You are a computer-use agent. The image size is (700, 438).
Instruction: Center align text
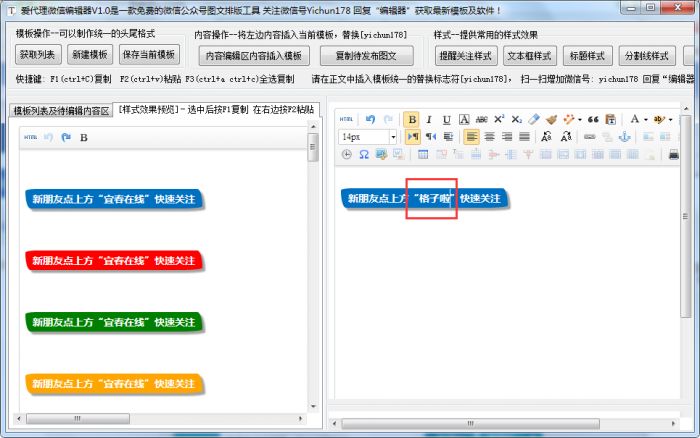click(490, 137)
